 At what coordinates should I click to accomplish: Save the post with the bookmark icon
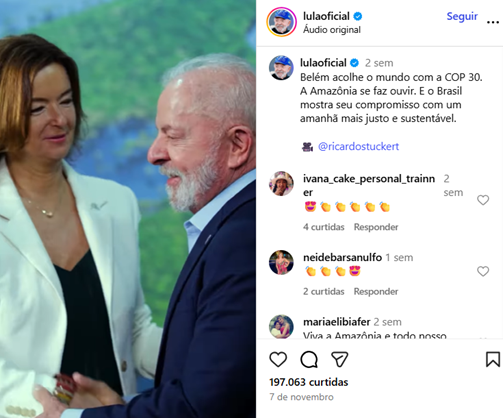493,359
